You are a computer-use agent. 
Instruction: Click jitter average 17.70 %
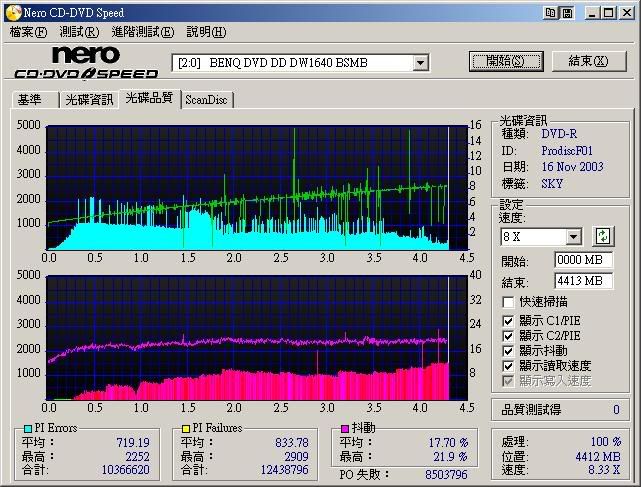pyautogui.click(x=448, y=442)
